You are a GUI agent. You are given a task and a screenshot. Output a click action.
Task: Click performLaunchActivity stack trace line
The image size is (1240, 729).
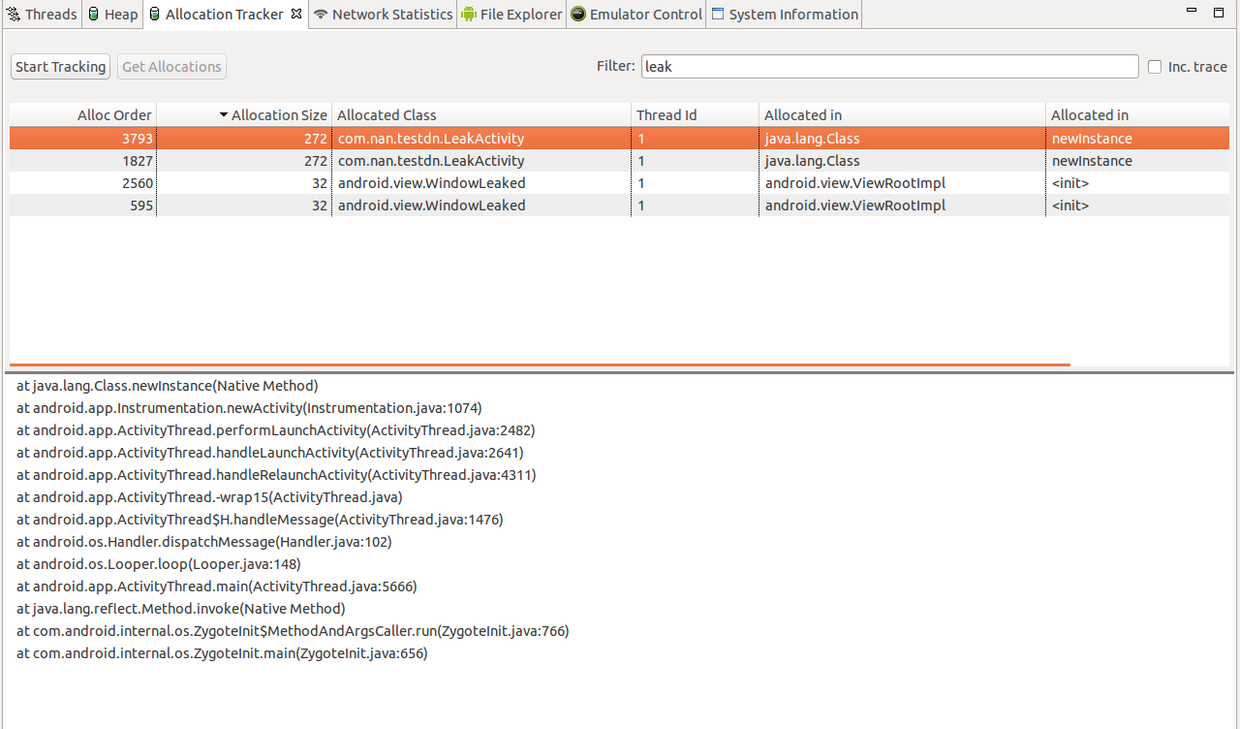click(x=276, y=430)
